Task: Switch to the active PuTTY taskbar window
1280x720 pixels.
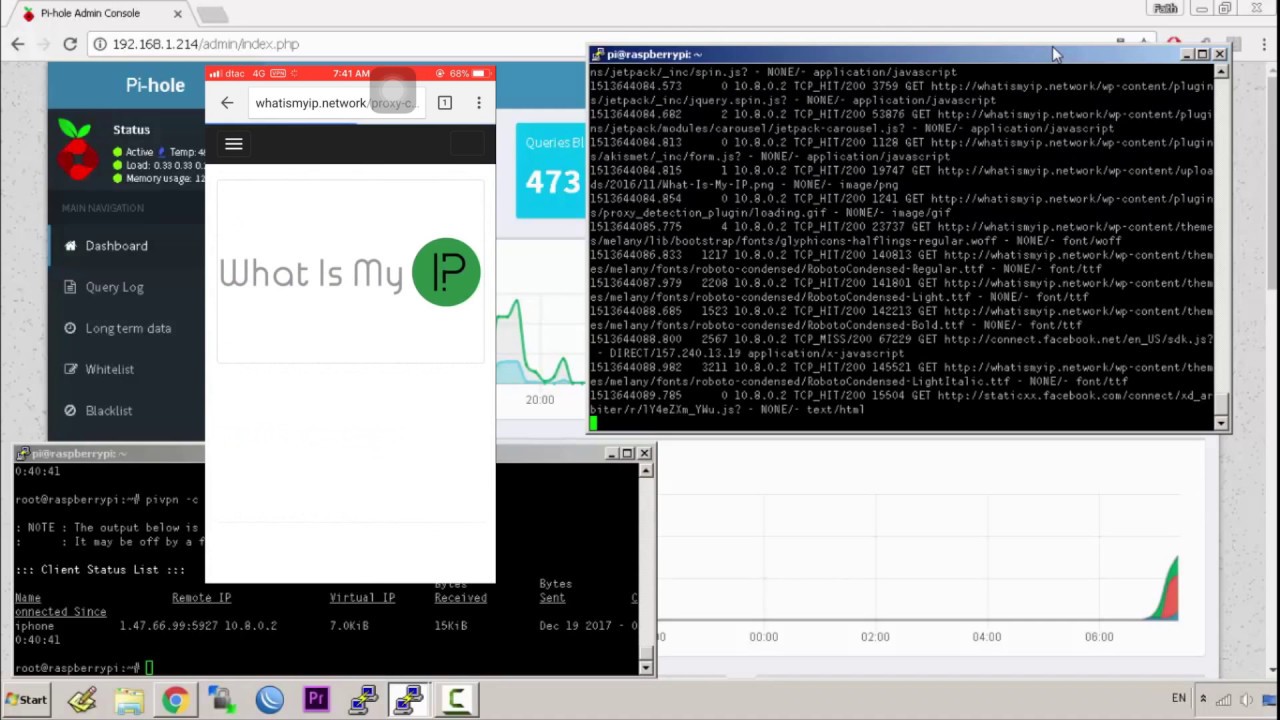Action: (x=409, y=699)
